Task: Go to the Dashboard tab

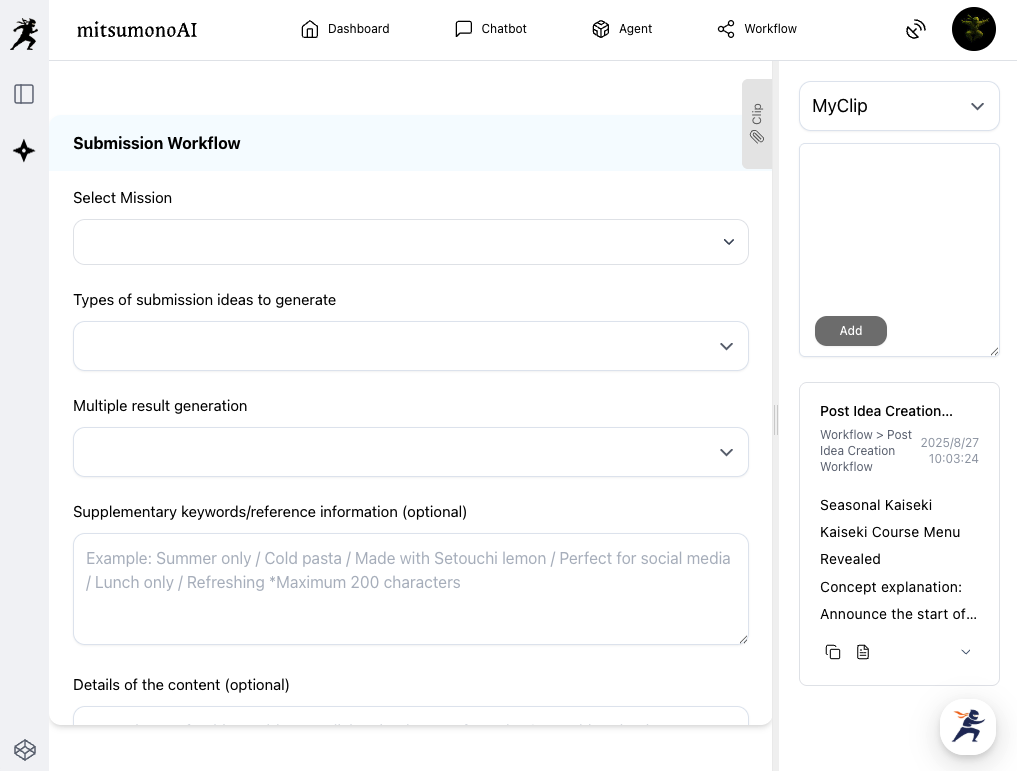Action: (x=345, y=29)
